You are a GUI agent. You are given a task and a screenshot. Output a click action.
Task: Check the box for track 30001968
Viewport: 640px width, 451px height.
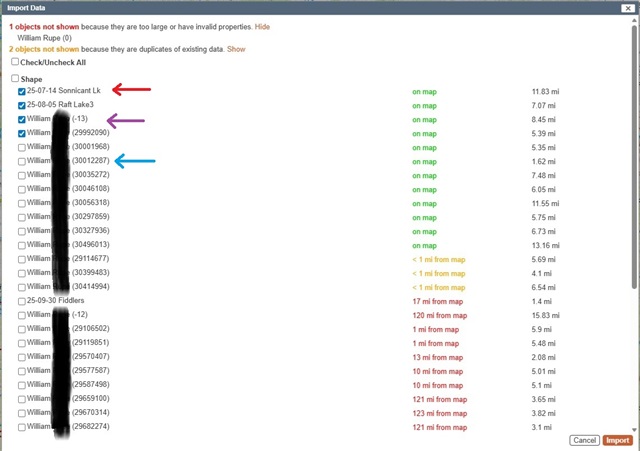pyautogui.click(x=22, y=147)
